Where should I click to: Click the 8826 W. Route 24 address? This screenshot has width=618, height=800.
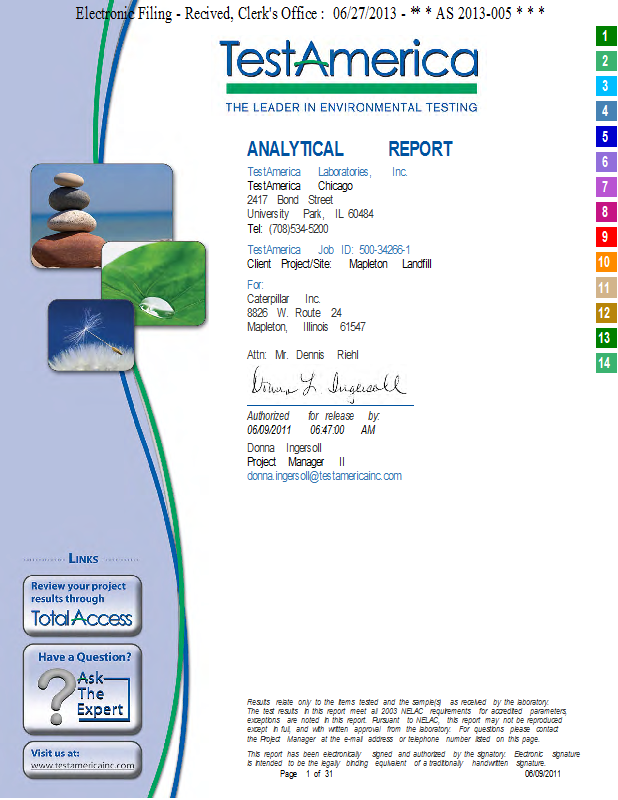[294, 313]
